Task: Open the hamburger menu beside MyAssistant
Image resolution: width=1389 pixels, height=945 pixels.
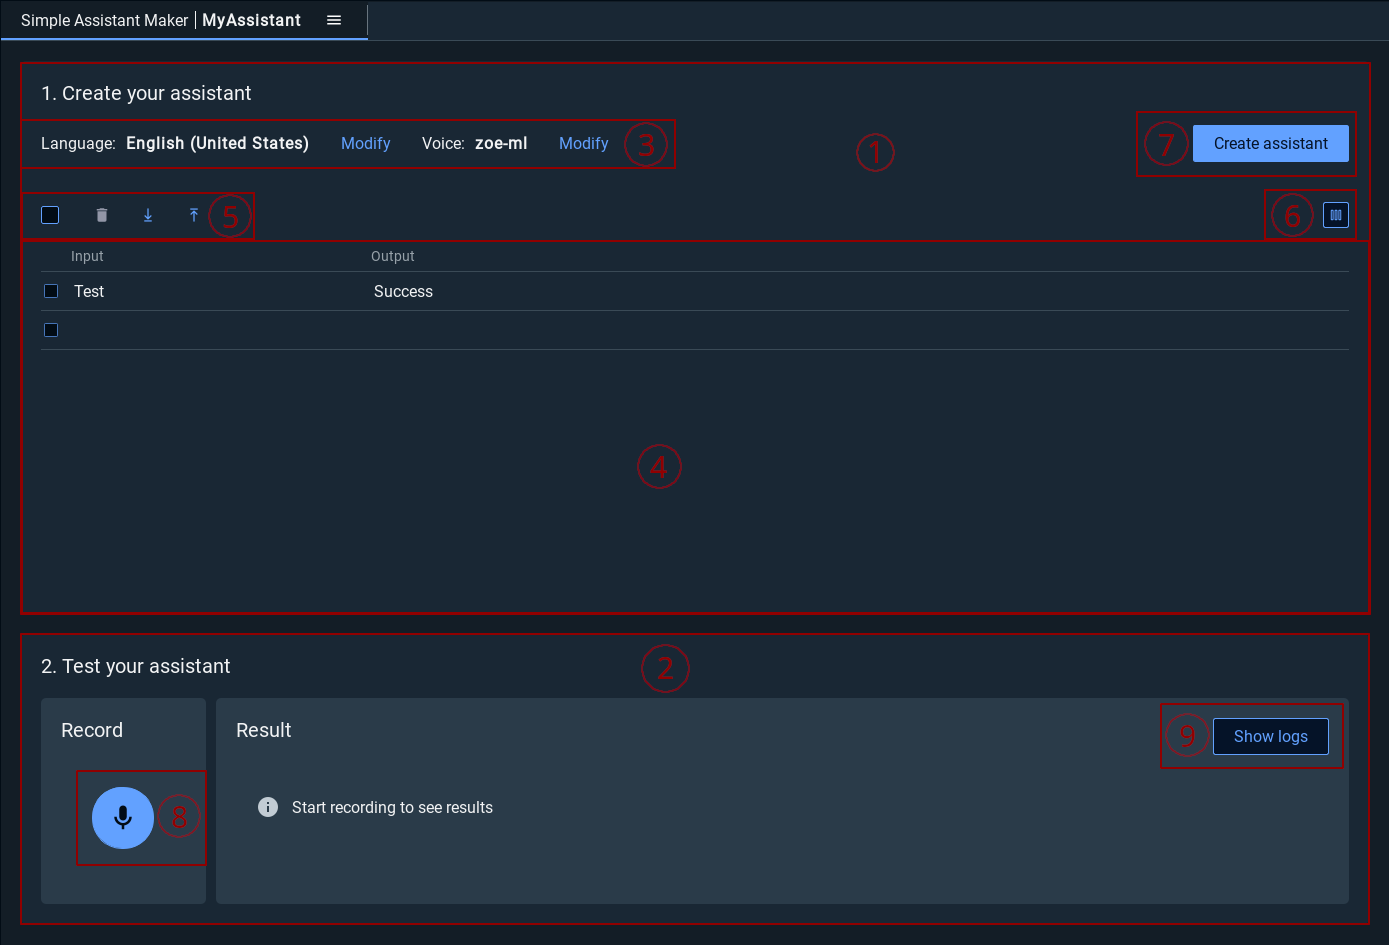Action: click(x=334, y=20)
